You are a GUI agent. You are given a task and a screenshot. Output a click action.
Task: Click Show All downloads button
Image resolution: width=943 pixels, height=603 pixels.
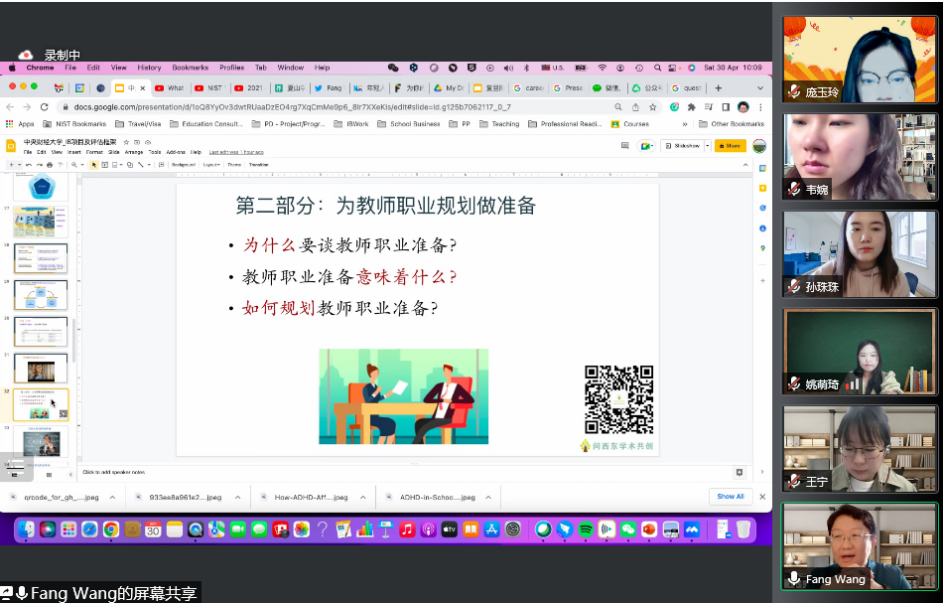pos(730,496)
